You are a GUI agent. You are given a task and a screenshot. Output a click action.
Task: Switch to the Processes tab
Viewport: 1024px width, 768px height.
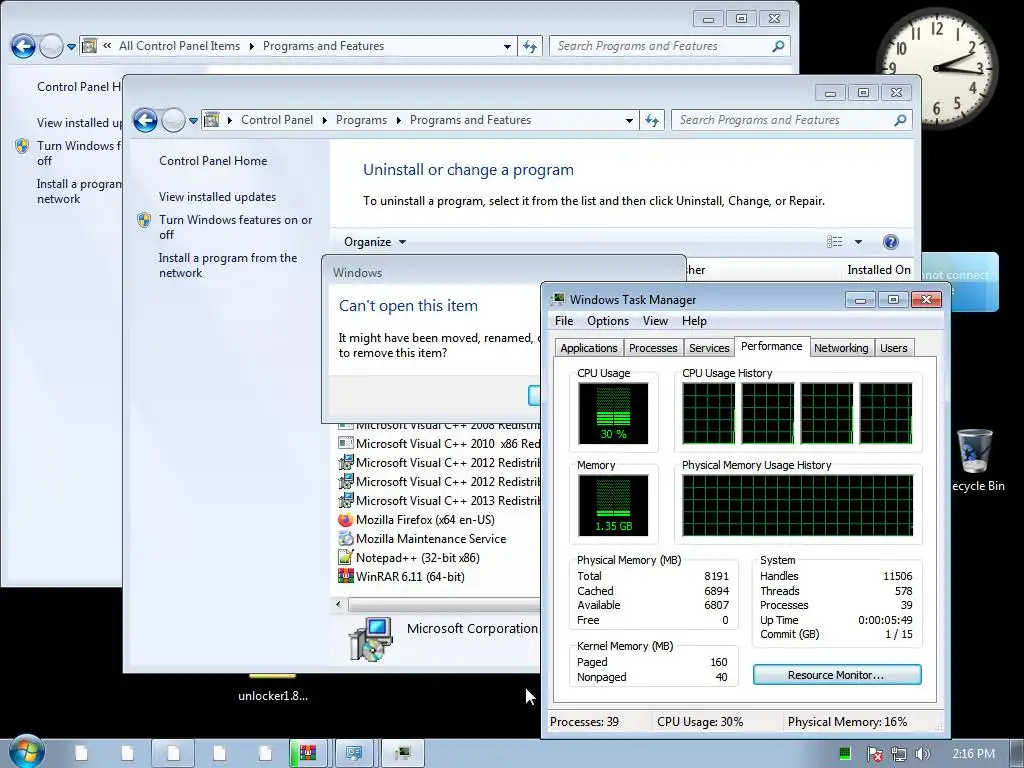(653, 348)
